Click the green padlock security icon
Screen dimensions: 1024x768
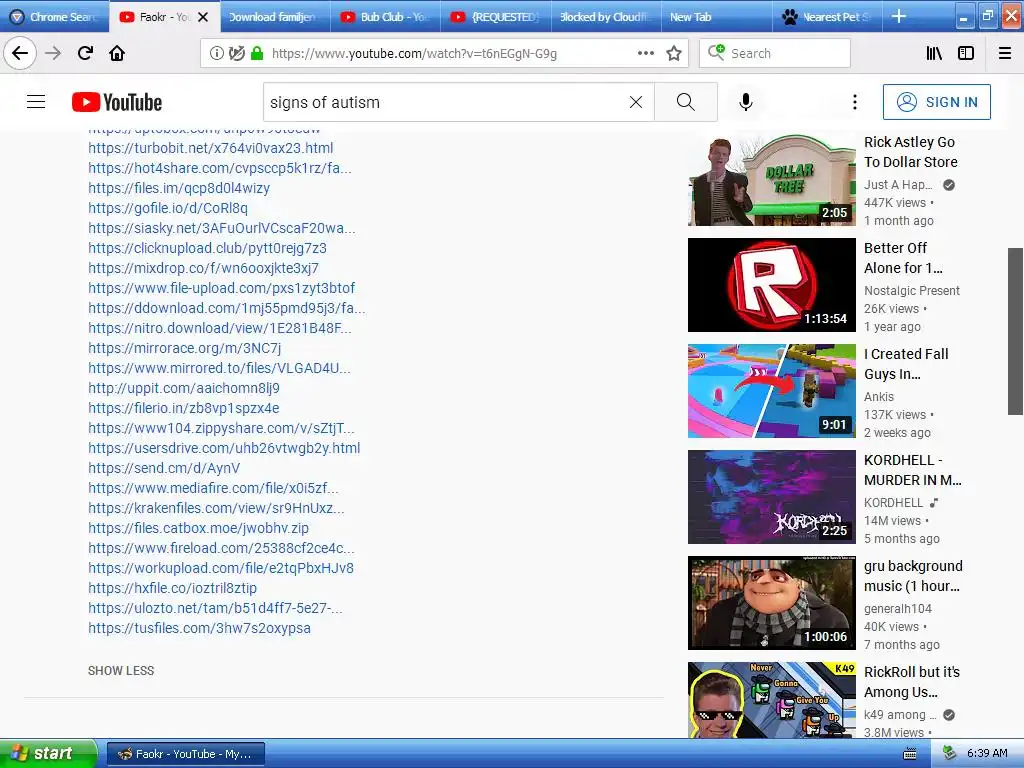pos(257,53)
